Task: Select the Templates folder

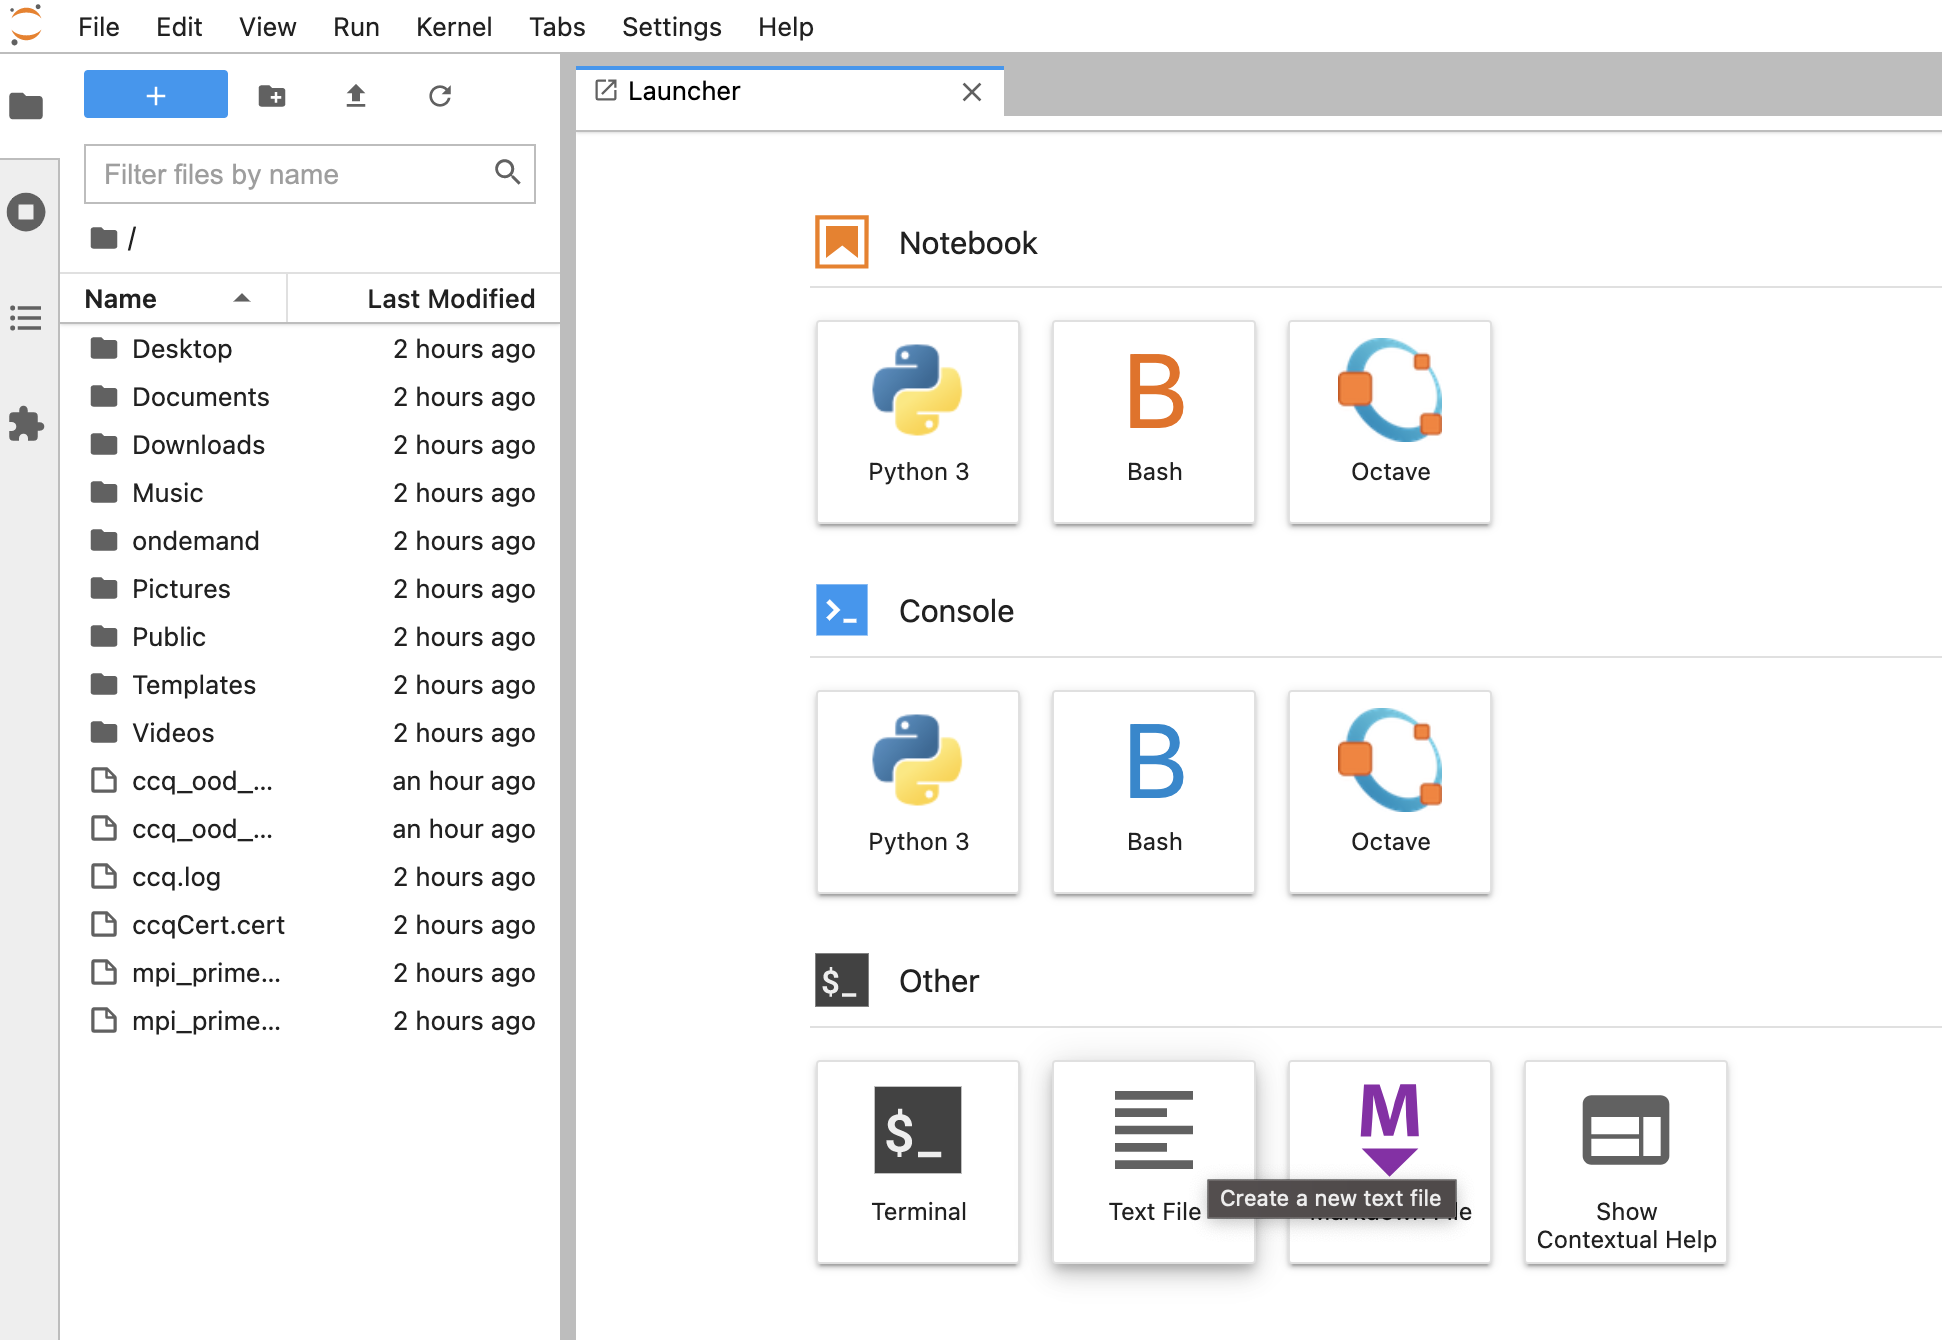Action: tap(310, 685)
